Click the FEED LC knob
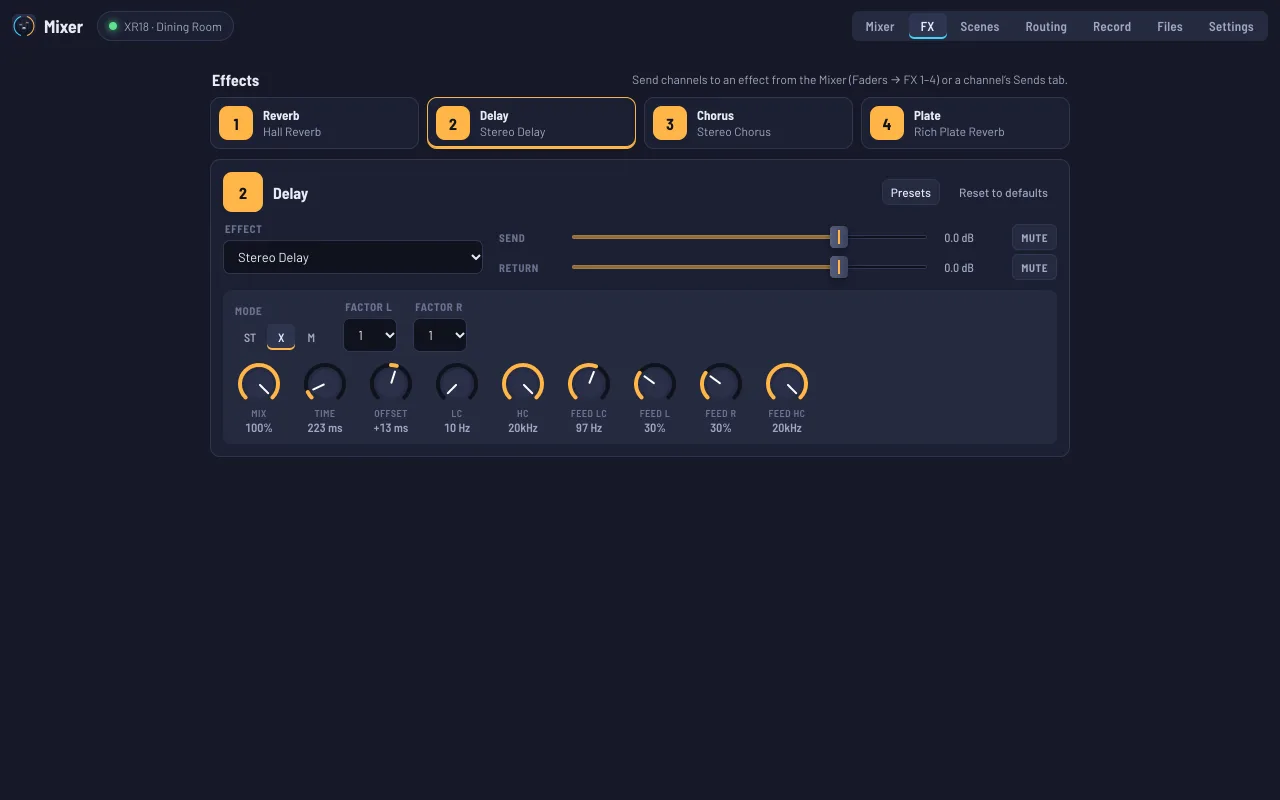Screen dimensions: 1280x800 coord(589,384)
